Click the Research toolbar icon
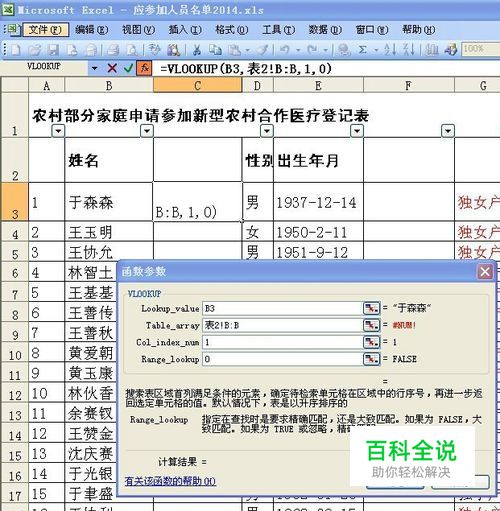This screenshot has width=500, height=511. (x=173, y=50)
